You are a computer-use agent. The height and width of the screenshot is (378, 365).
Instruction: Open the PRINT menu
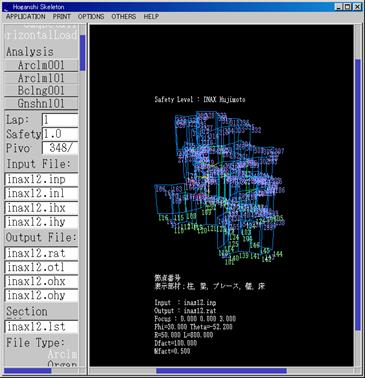pos(62,17)
